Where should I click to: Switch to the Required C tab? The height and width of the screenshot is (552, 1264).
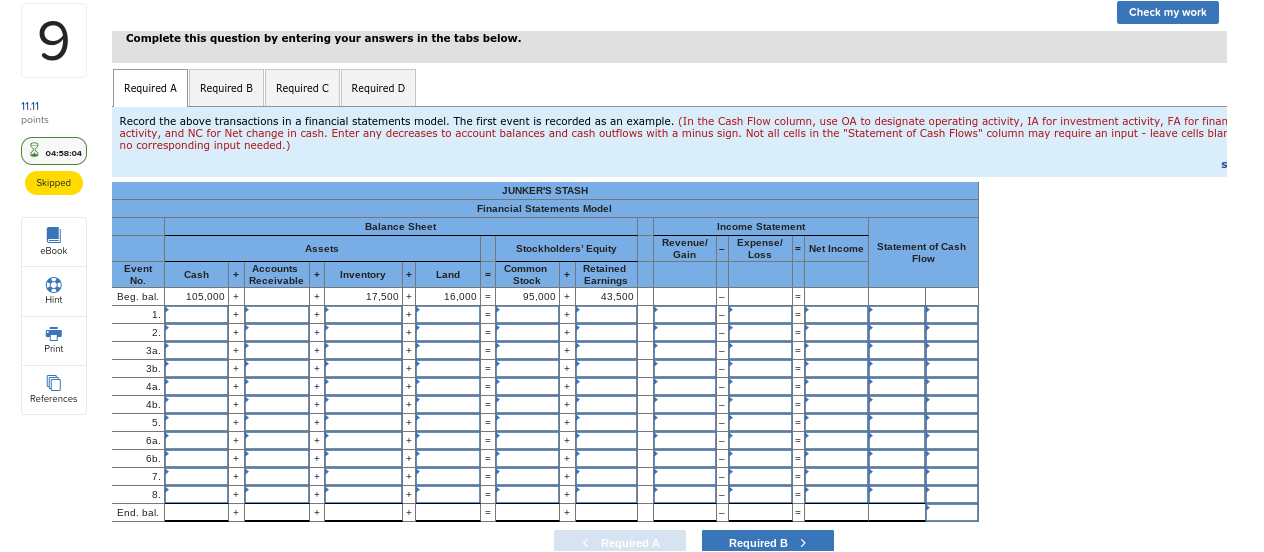[x=302, y=88]
